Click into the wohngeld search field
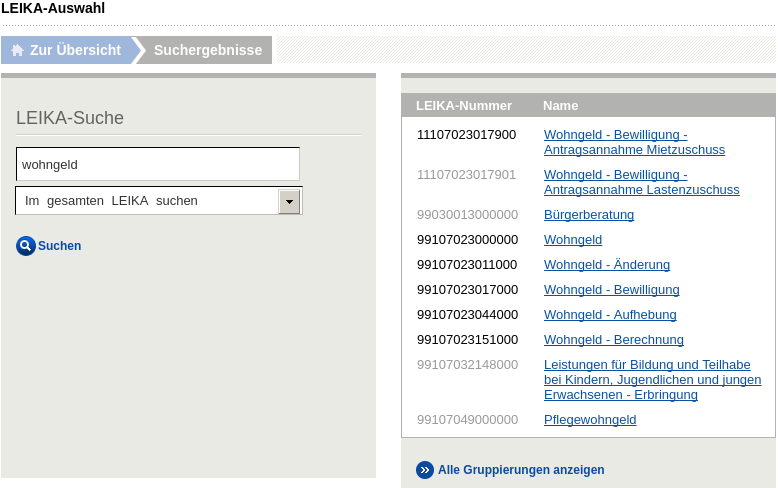The width and height of the screenshot is (778, 488). [158, 164]
